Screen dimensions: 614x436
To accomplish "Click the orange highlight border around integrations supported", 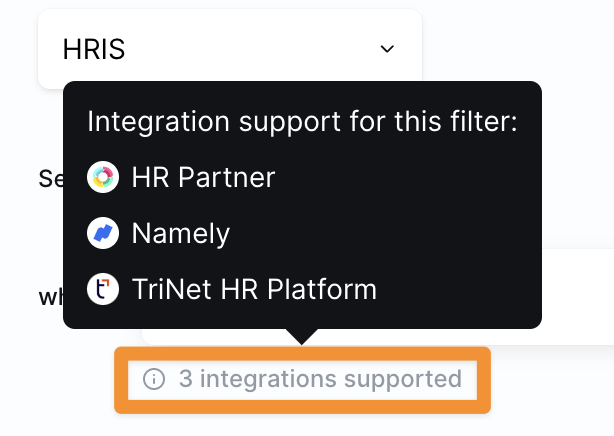I will coord(302,405).
